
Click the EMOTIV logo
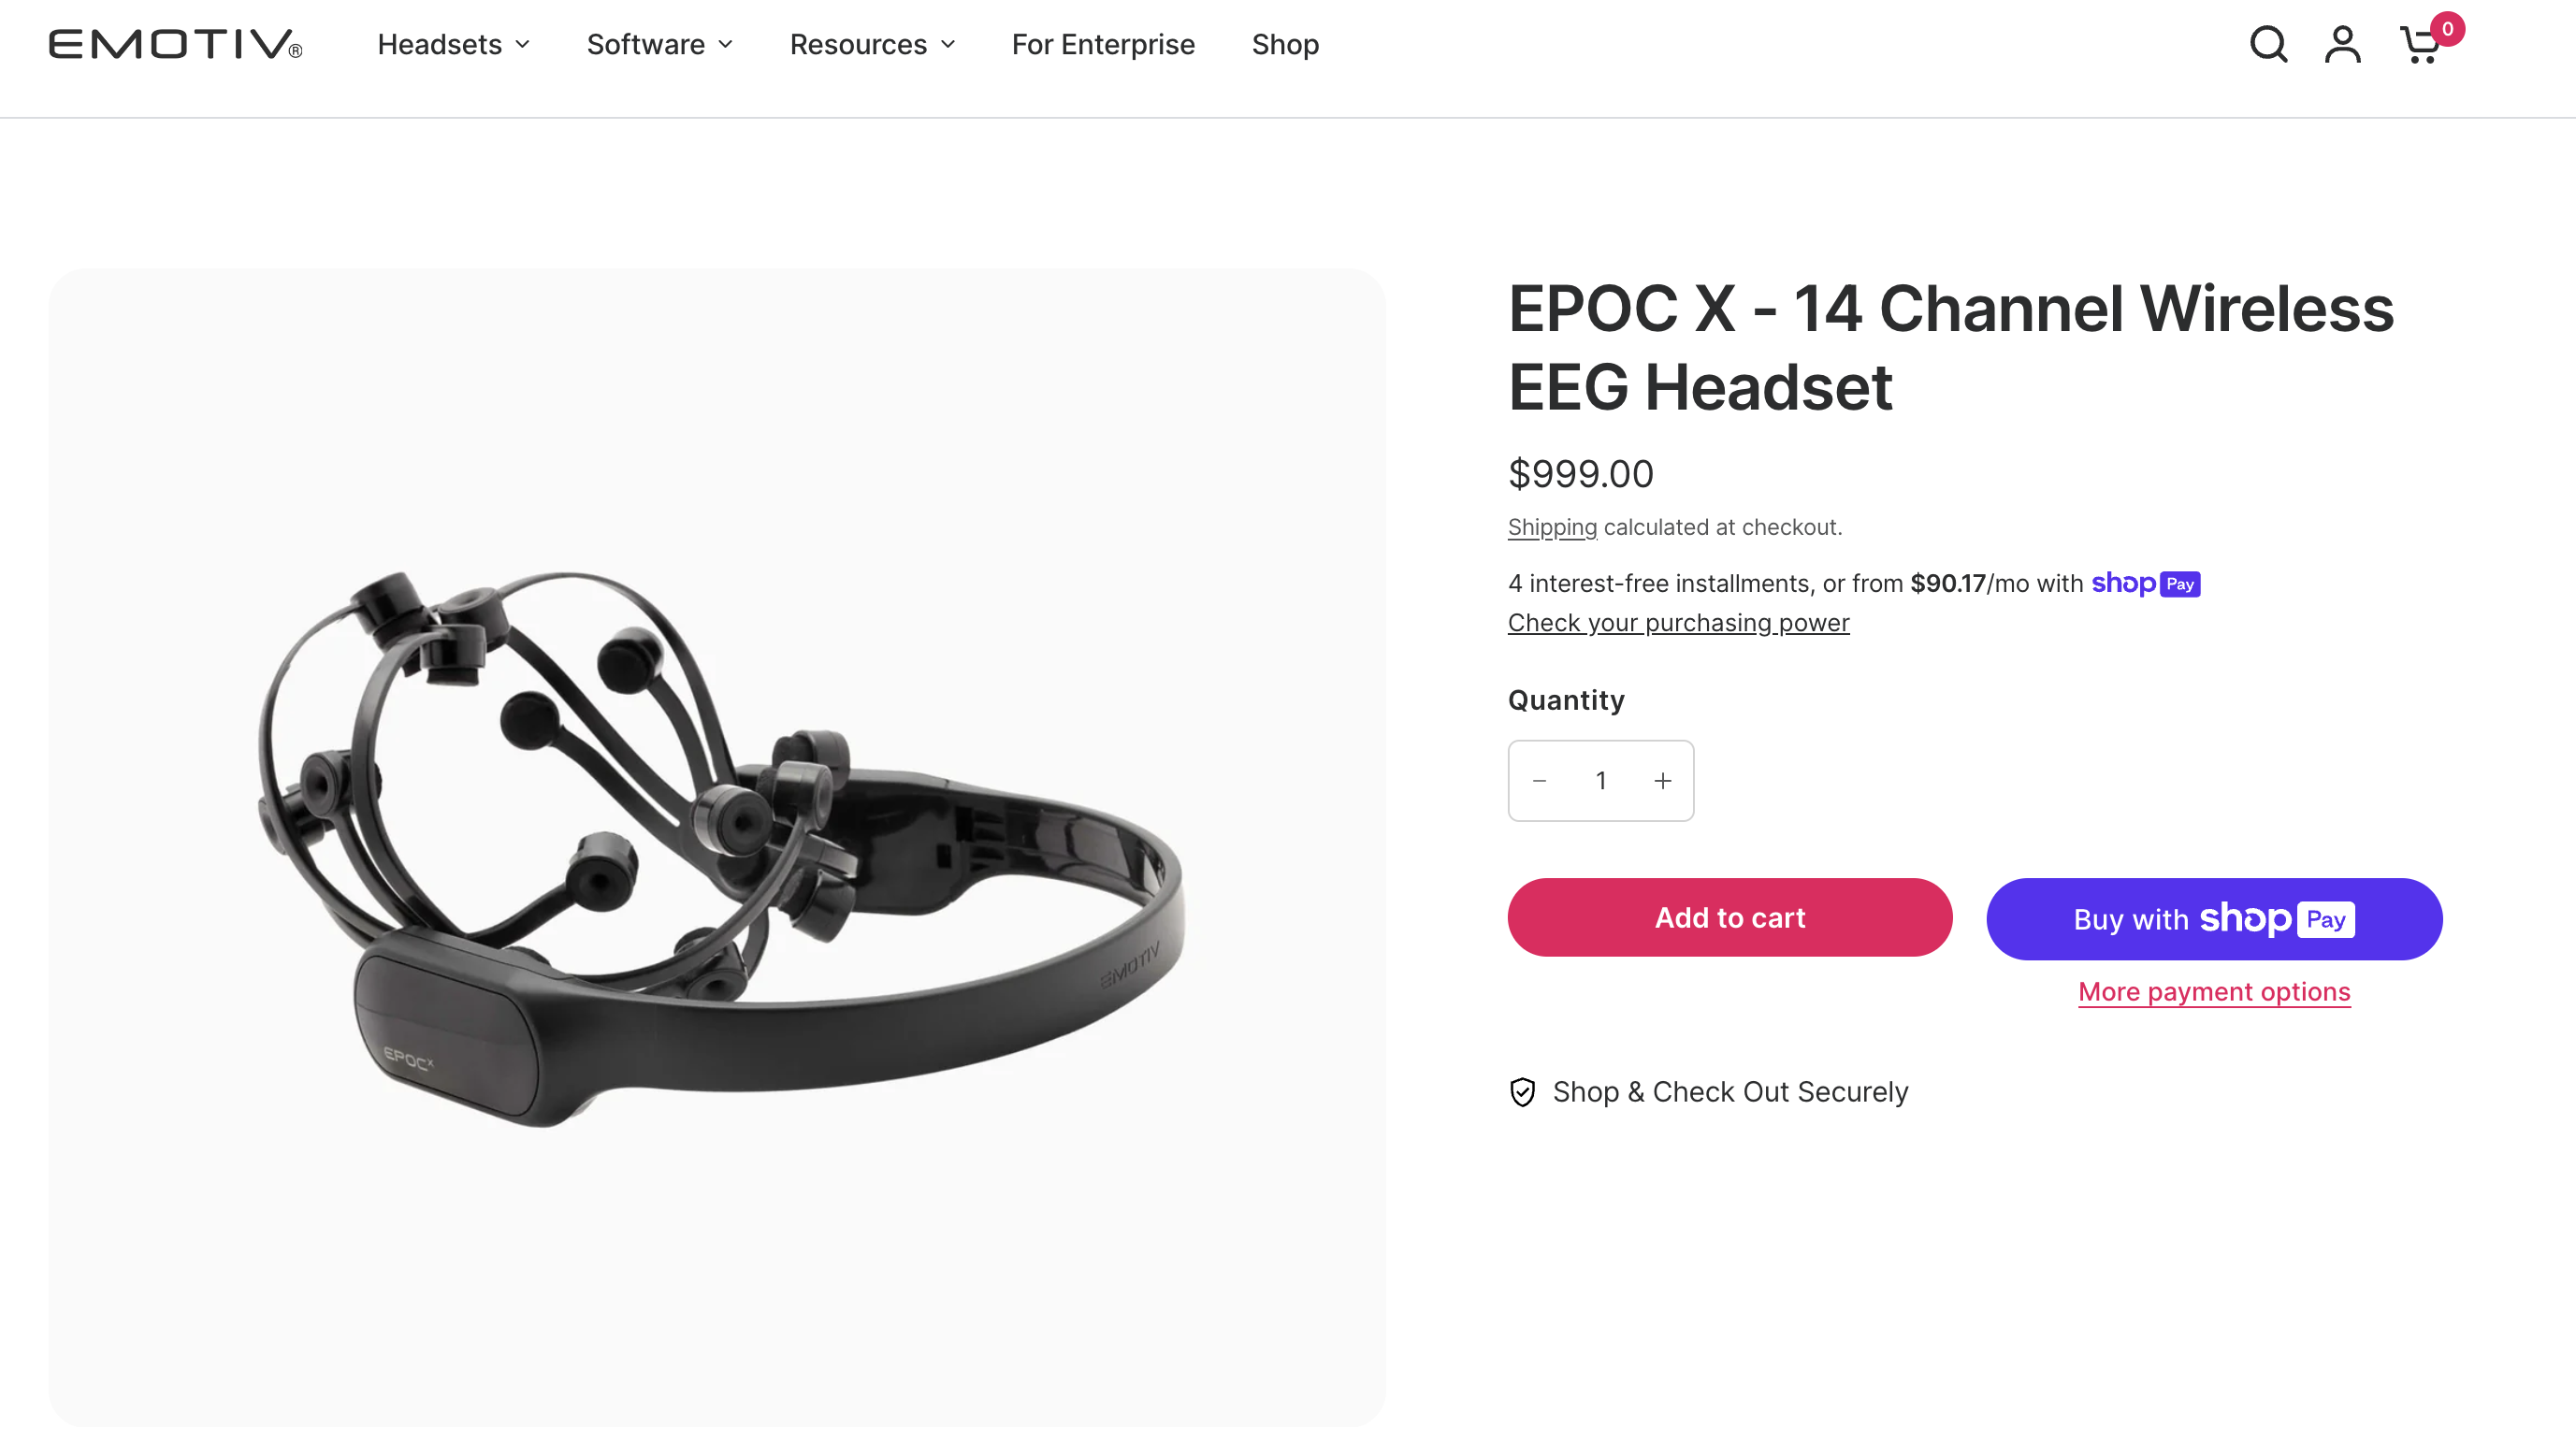[175, 45]
